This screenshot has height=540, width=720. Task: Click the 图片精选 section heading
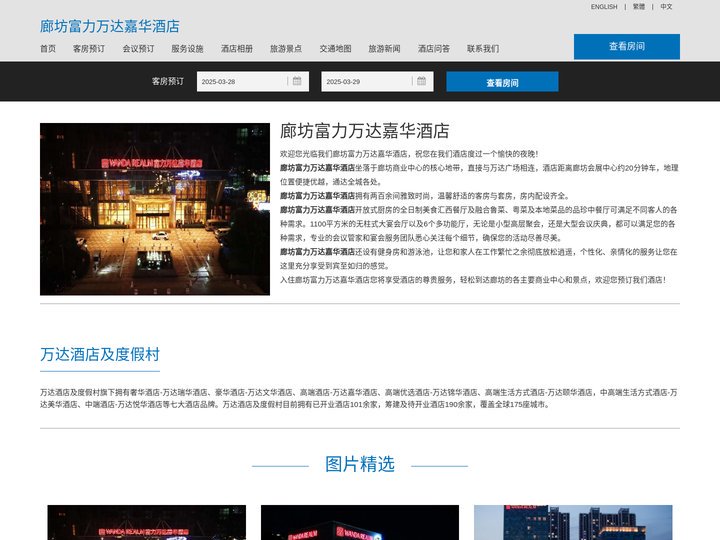tap(360, 464)
